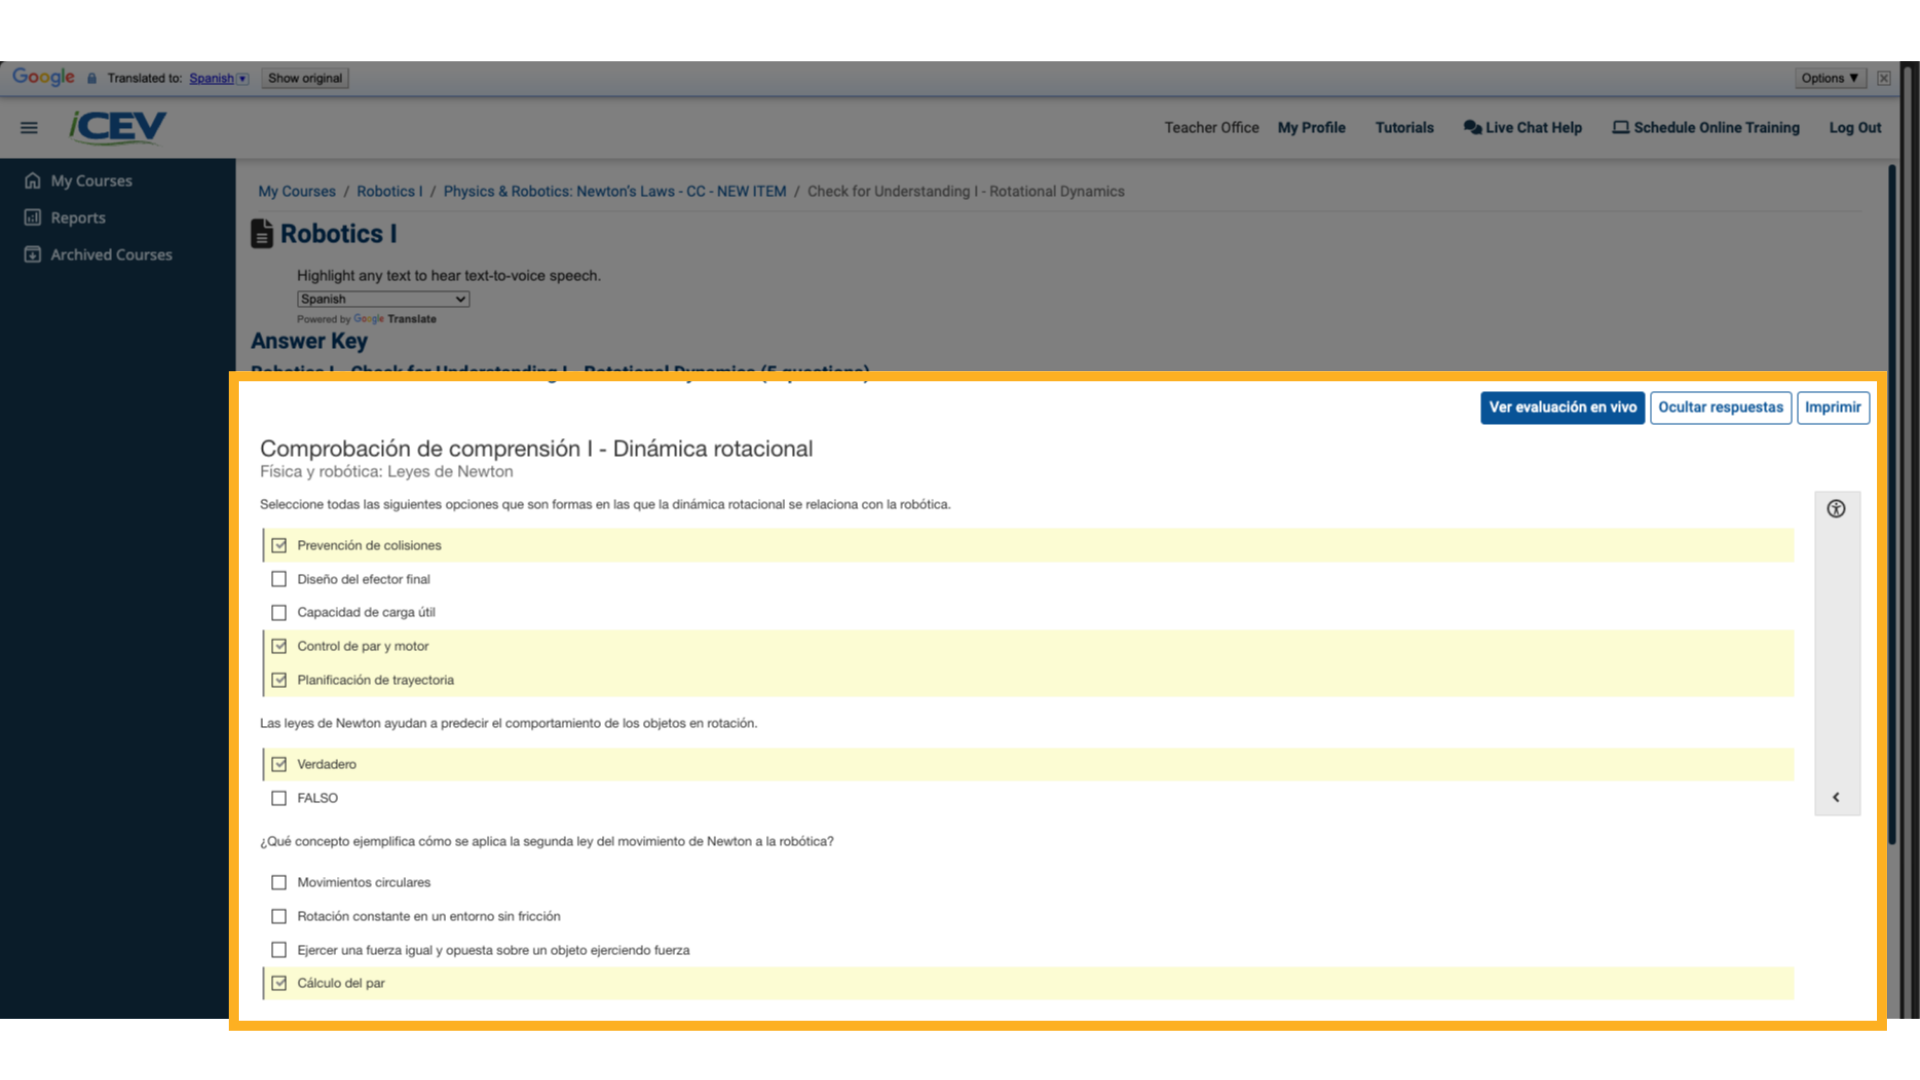Open Teacher Office menu item
This screenshot has height=1080, width=1920.
pos(1211,128)
